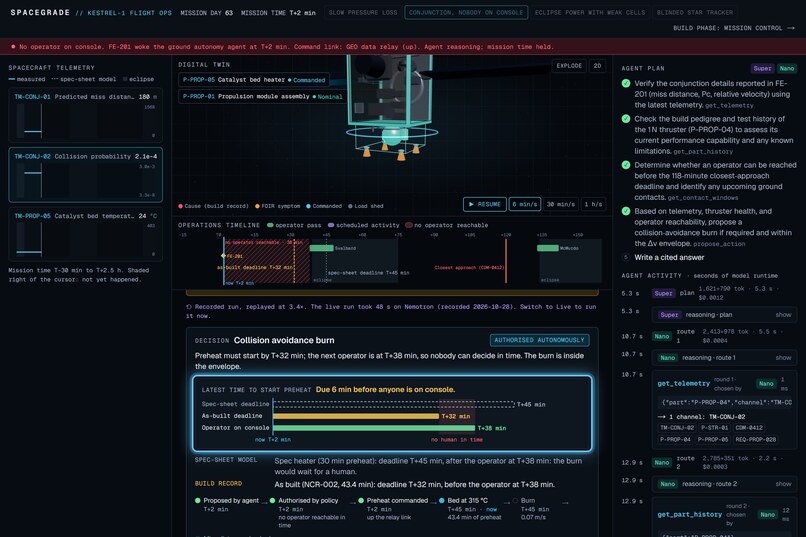Click the Closest approach red timeline line
The image size is (806, 537).
(x=506, y=261)
